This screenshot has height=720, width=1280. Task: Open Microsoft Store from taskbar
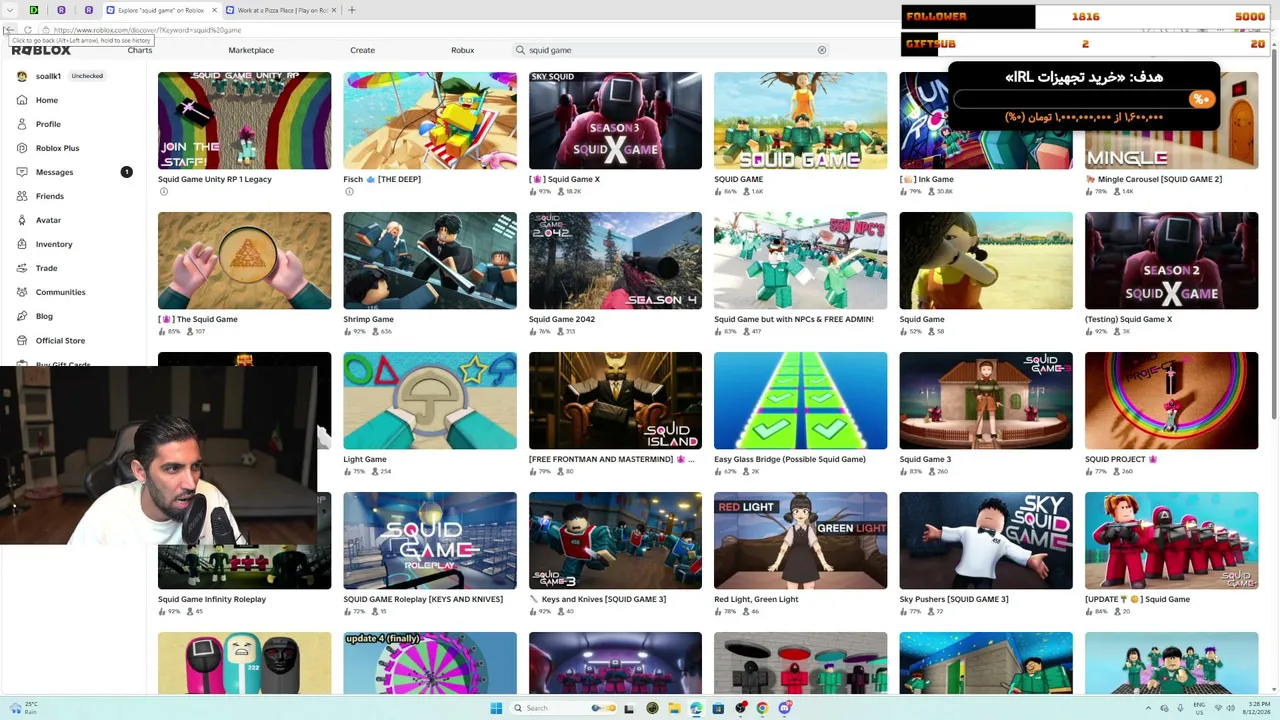718,708
